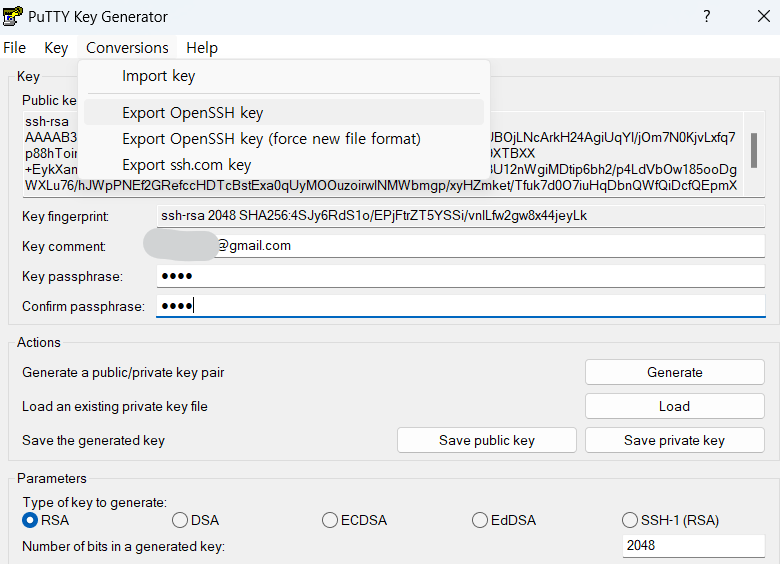Viewport: 780px width, 564px height.
Task: Open the Help menu
Action: [x=201, y=48]
